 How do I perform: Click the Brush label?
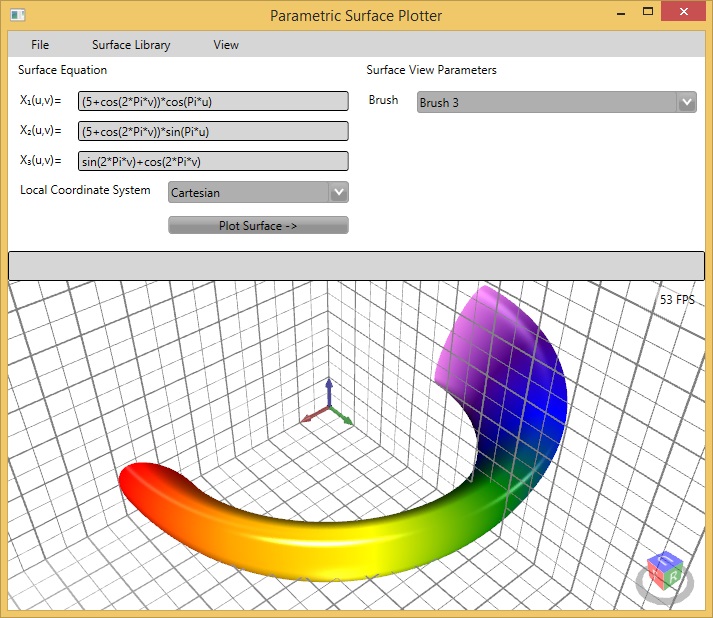383,100
